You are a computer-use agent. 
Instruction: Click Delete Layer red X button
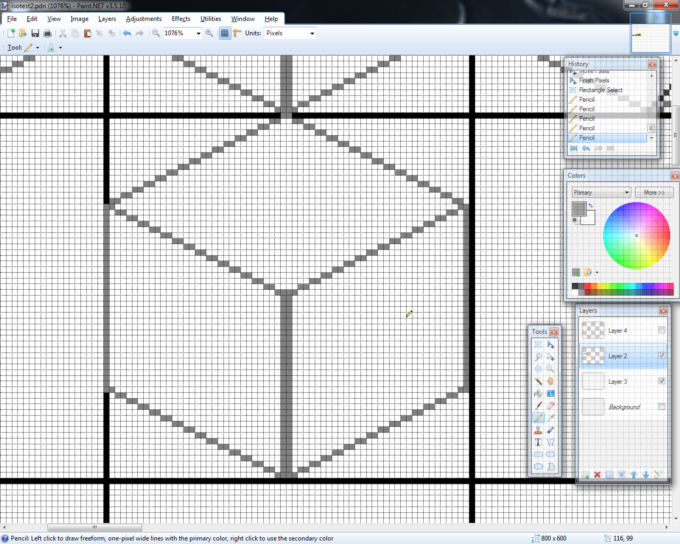tap(597, 475)
